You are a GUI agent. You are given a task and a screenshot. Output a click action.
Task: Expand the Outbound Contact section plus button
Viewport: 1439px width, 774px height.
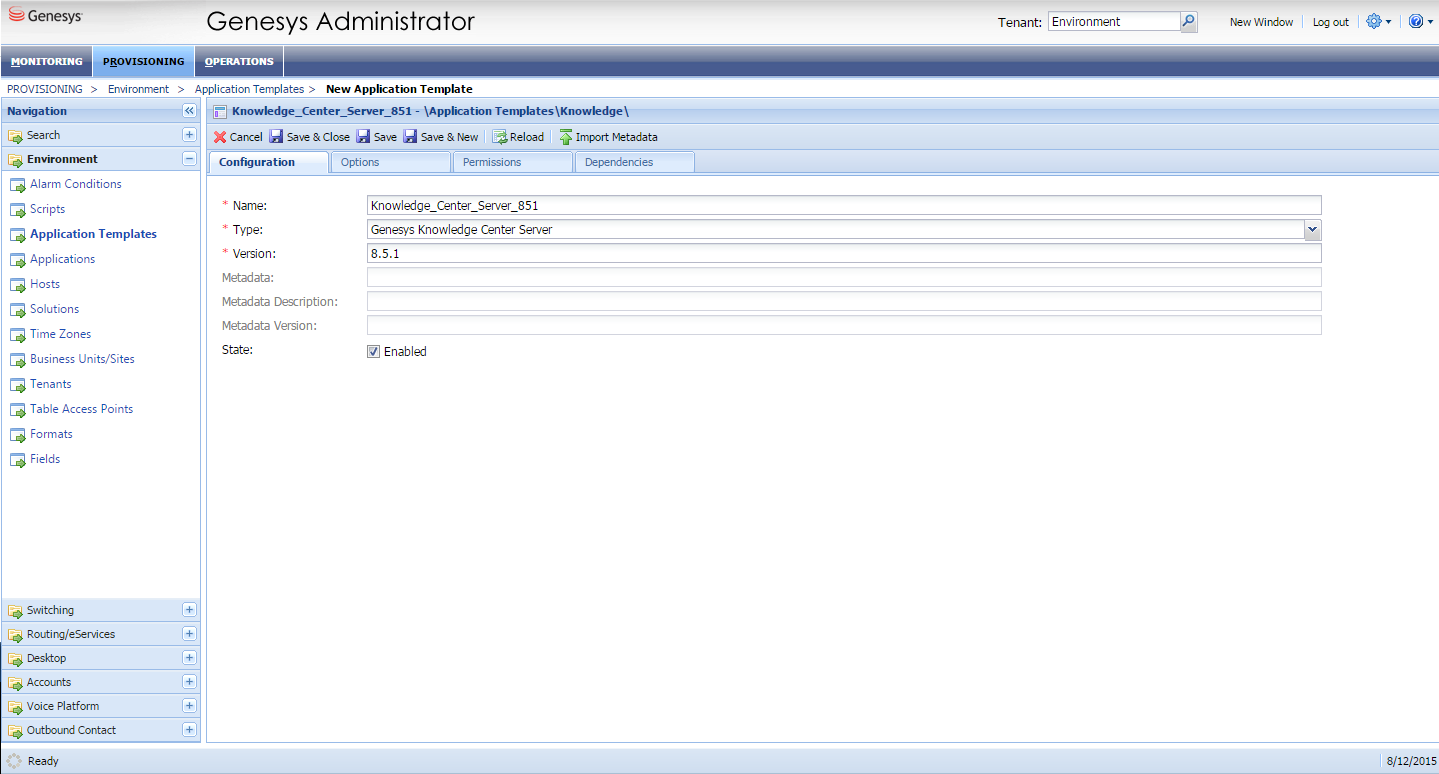pyautogui.click(x=189, y=730)
